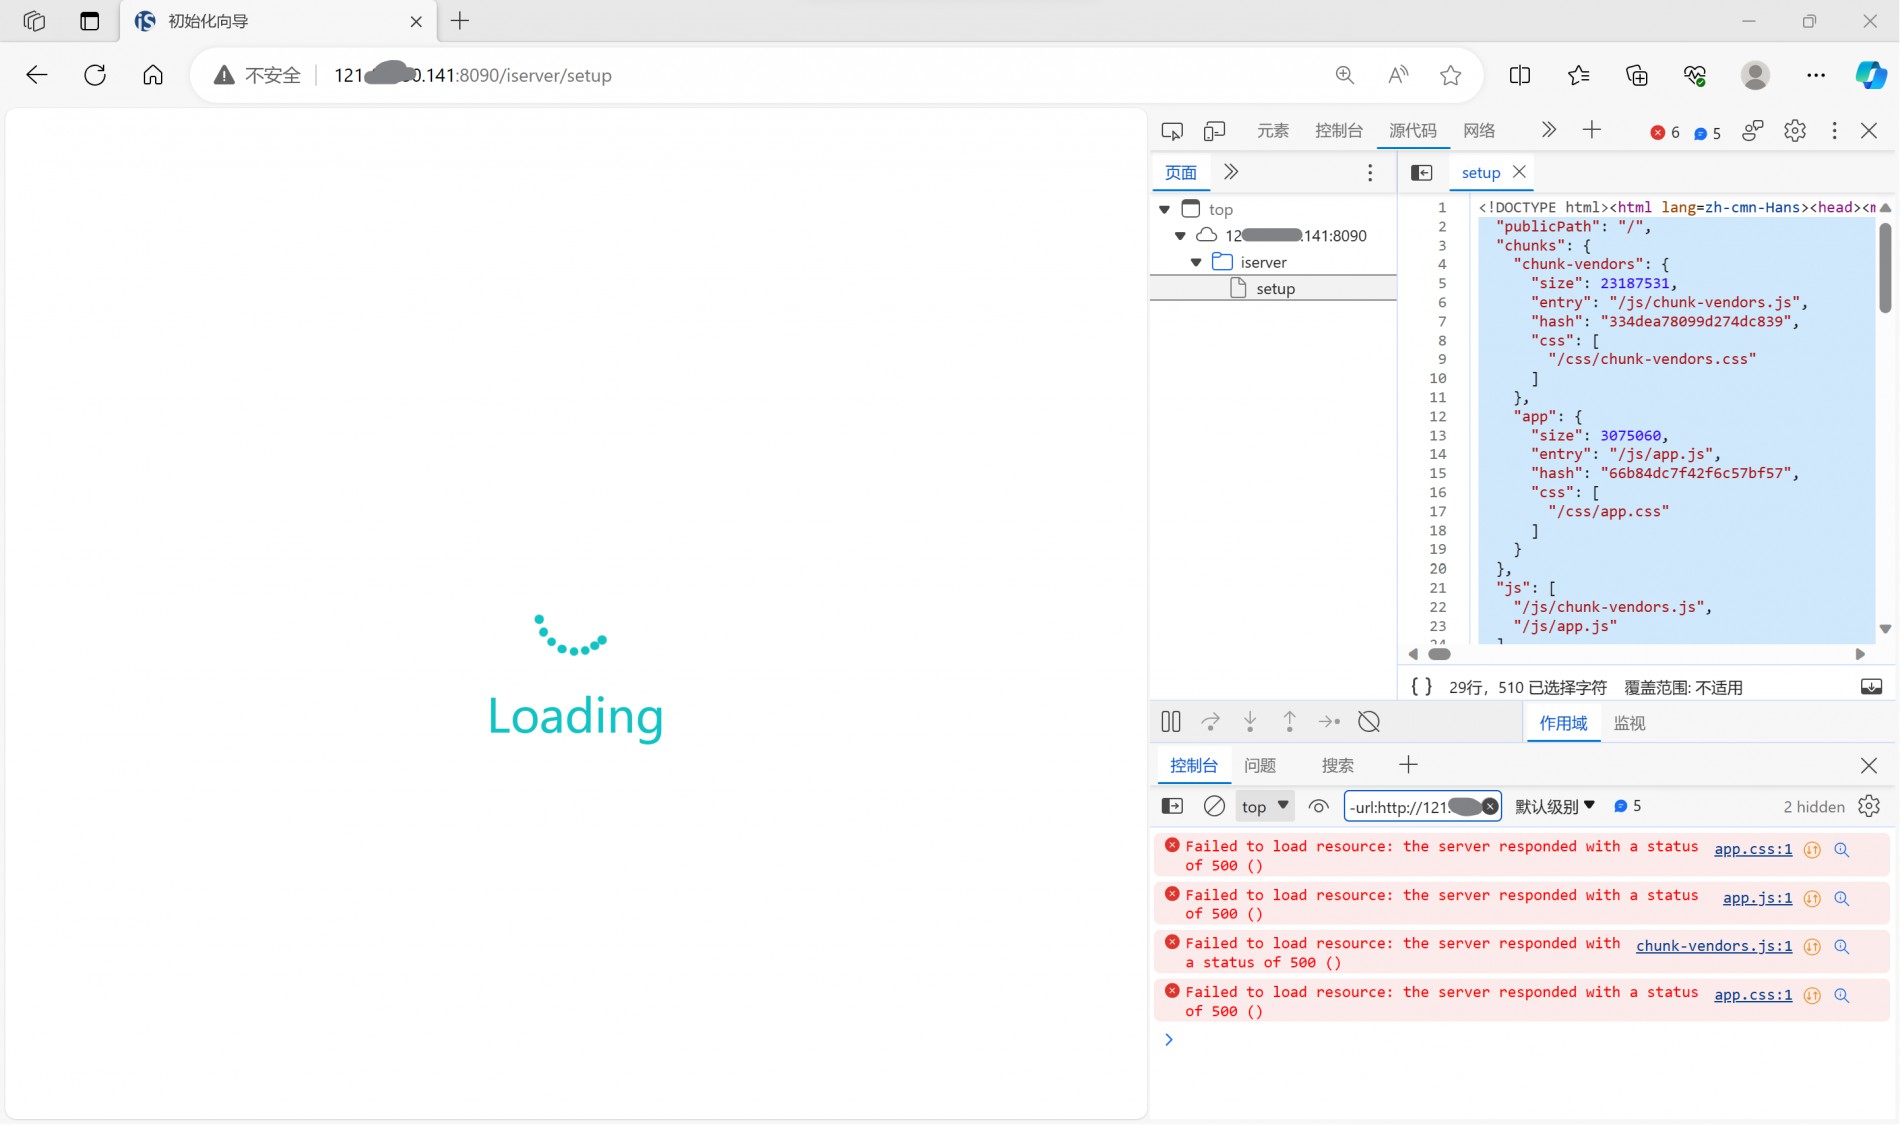Select the setup file in tree
This screenshot has width=1900, height=1125.
(1273, 288)
